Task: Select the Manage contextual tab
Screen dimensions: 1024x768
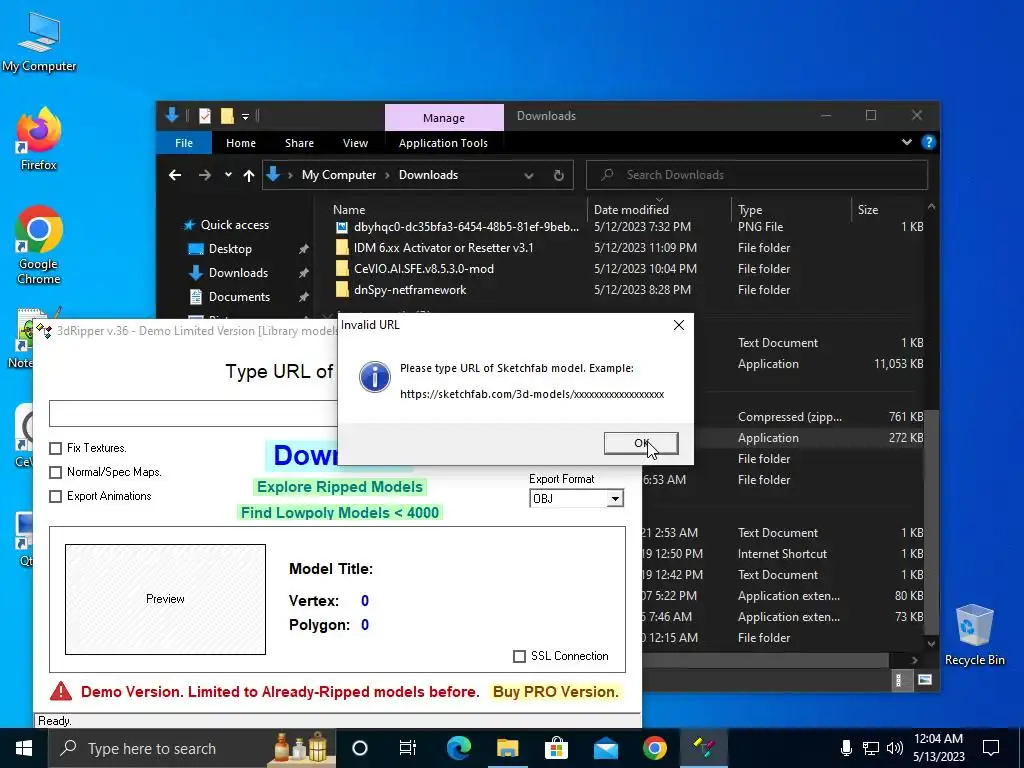Action: 444,118
